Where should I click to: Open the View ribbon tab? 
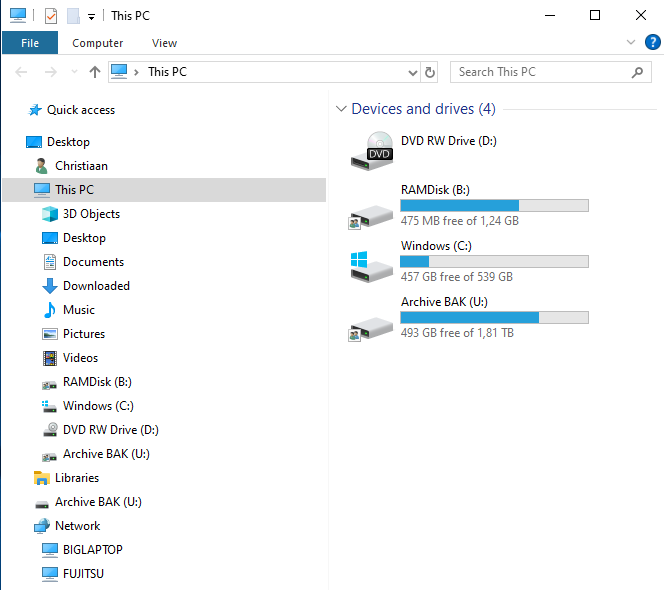[x=164, y=43]
